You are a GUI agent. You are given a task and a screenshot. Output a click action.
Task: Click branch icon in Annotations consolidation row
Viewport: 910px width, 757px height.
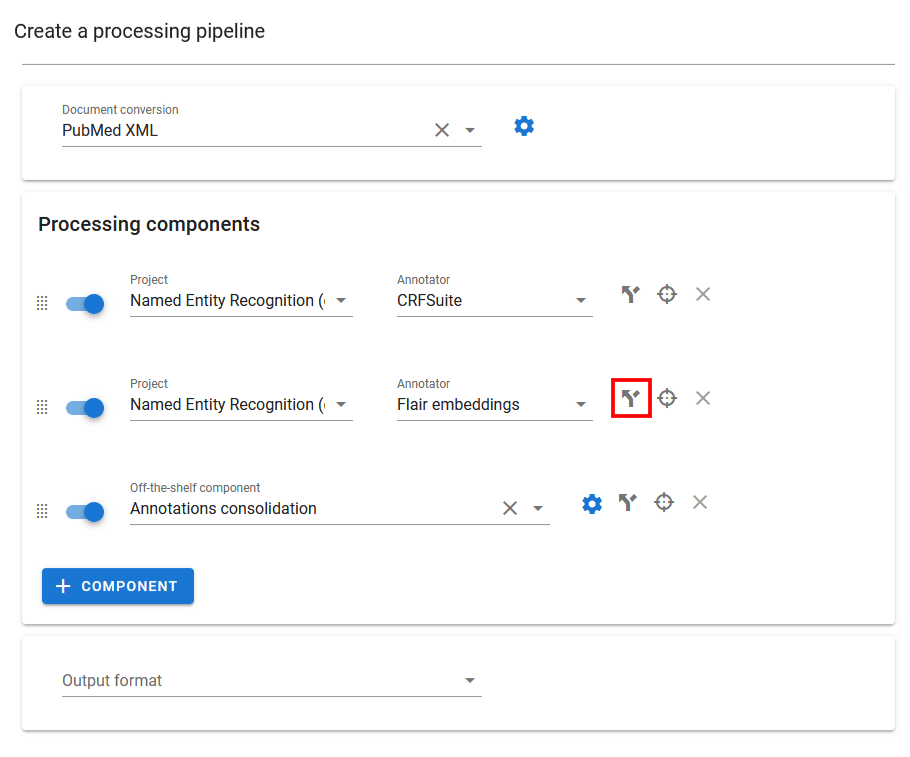click(x=627, y=502)
